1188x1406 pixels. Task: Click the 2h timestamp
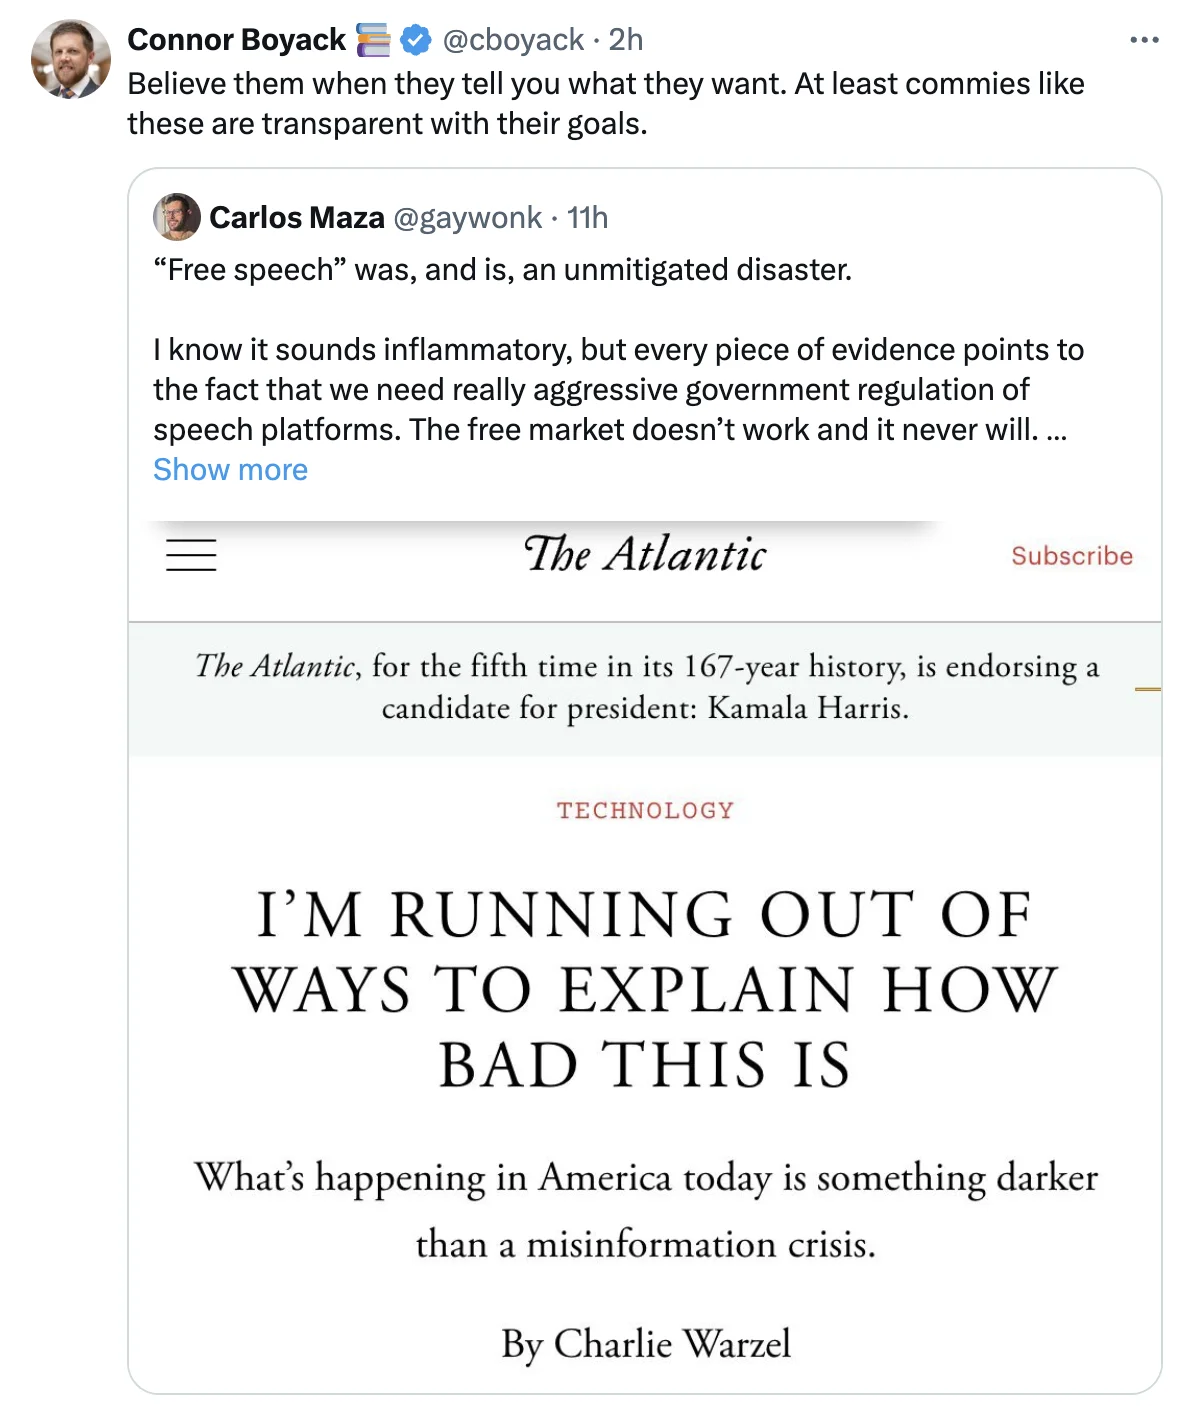coord(626,40)
